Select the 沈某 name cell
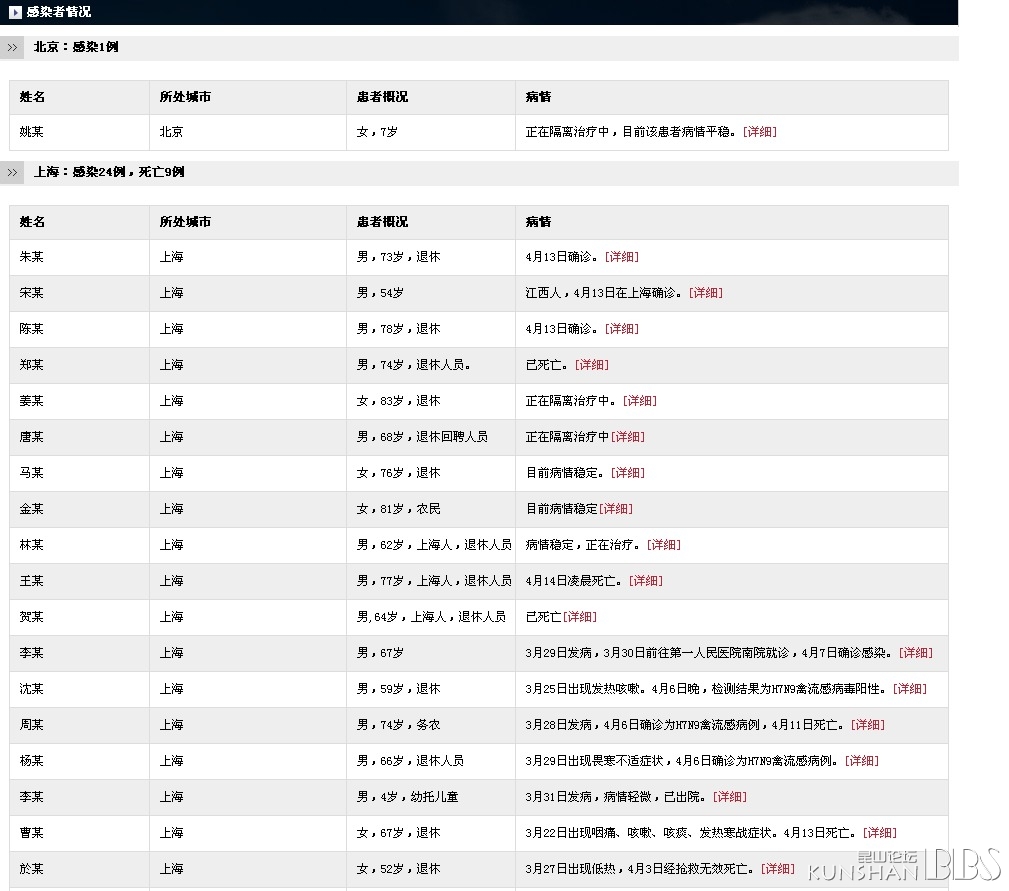This screenshot has width=1009, height=891. pyautogui.click(x=80, y=689)
